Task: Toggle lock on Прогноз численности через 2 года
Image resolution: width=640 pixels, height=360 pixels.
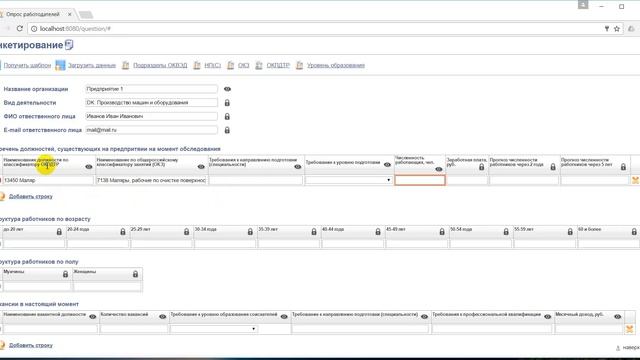Action: (x=553, y=167)
